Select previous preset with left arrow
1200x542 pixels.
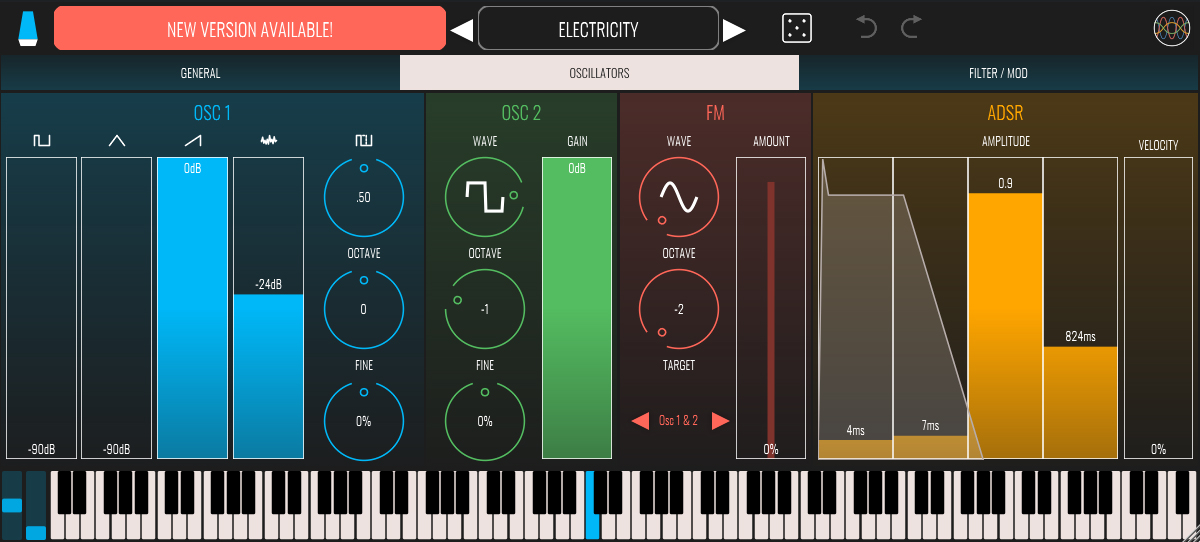461,30
